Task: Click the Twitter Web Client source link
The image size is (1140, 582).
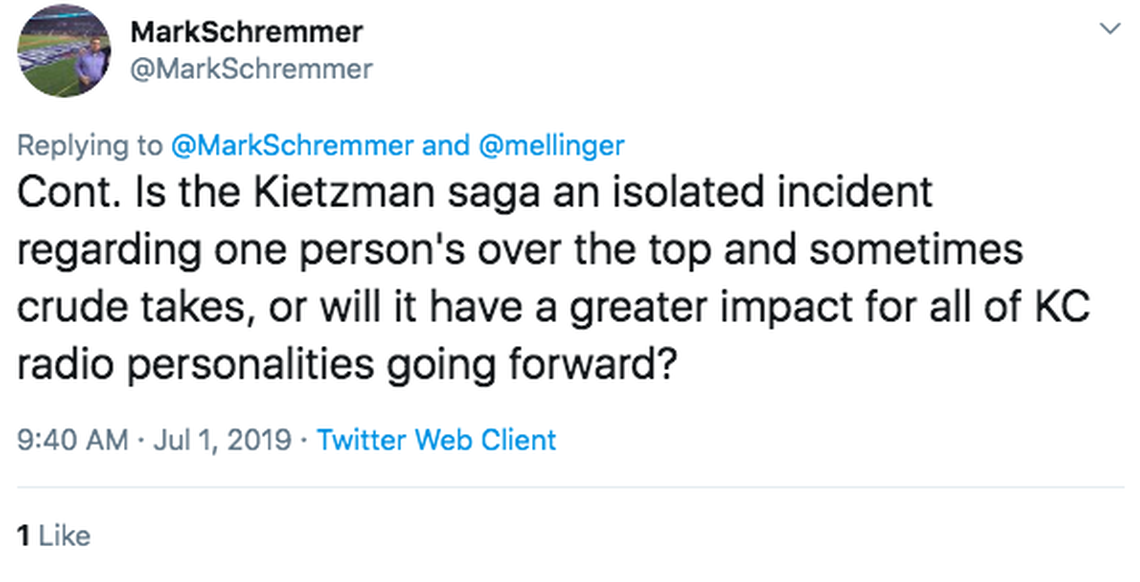Action: point(436,439)
